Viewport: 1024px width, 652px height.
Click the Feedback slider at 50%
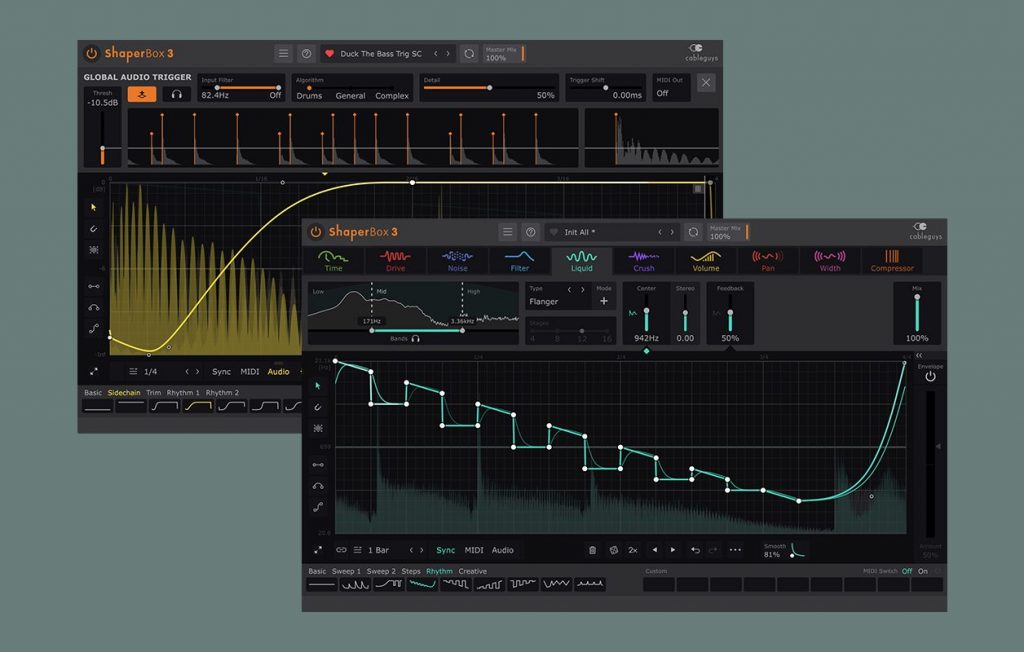coord(730,316)
